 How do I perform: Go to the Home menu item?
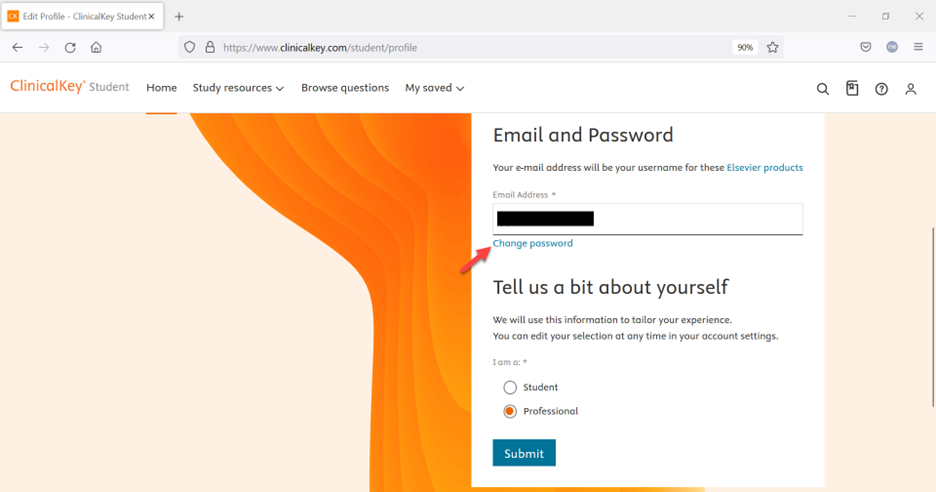pyautogui.click(x=161, y=88)
